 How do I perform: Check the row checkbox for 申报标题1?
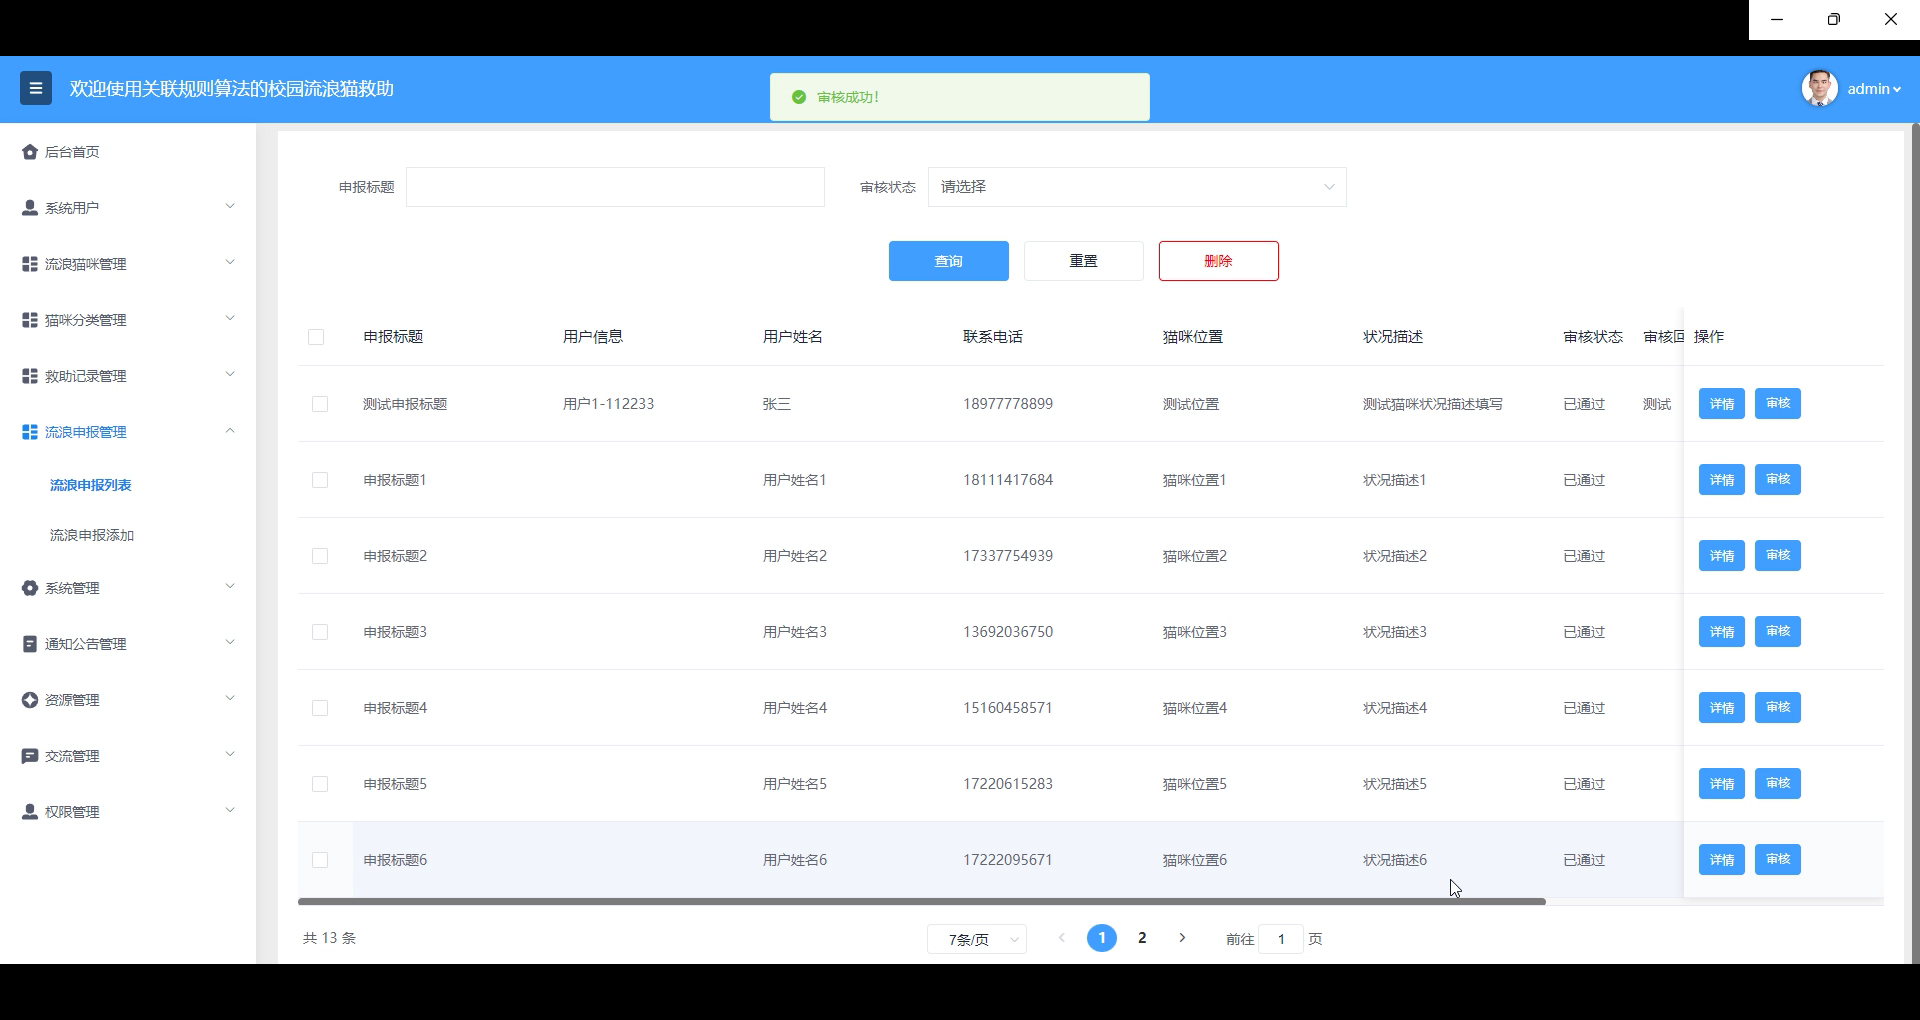click(320, 480)
